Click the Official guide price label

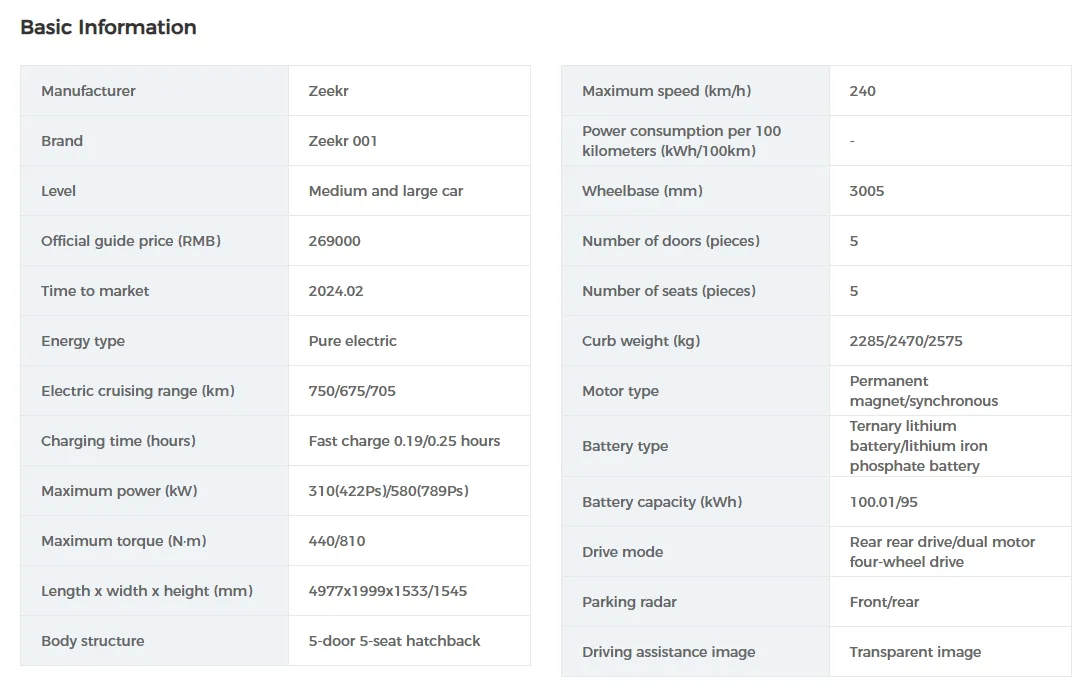tap(131, 241)
